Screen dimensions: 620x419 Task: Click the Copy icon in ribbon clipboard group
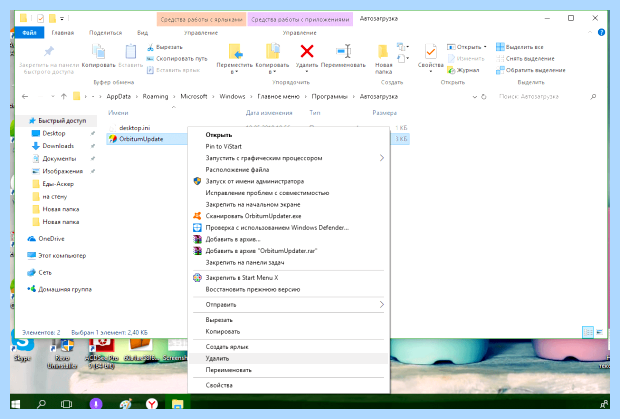(98, 51)
